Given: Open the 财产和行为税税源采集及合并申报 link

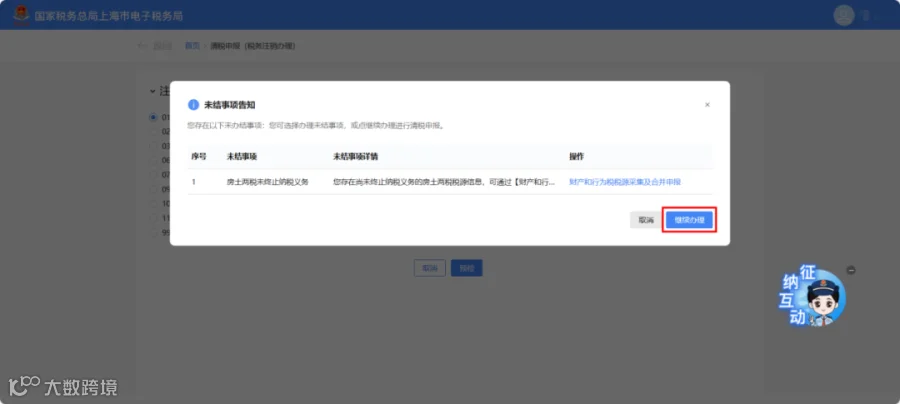Looking at the screenshot, I should pyautogui.click(x=624, y=182).
